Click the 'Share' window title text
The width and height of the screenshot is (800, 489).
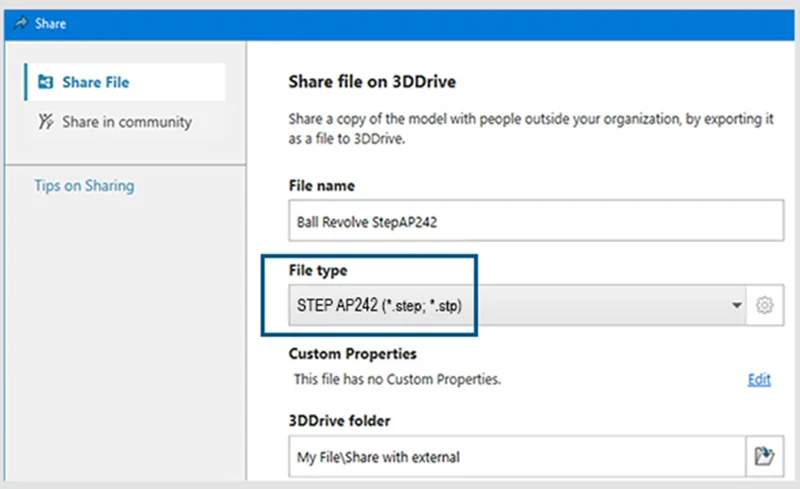pos(50,23)
